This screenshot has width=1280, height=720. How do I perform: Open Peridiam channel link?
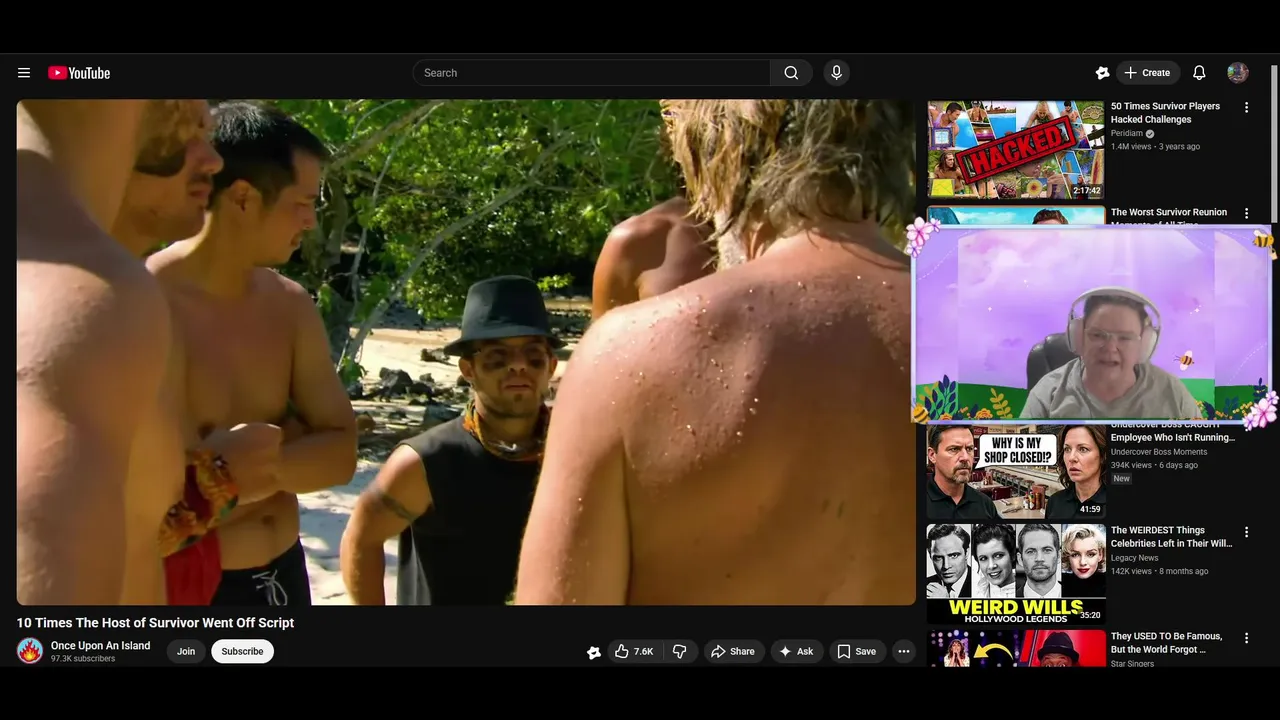tap(1126, 133)
